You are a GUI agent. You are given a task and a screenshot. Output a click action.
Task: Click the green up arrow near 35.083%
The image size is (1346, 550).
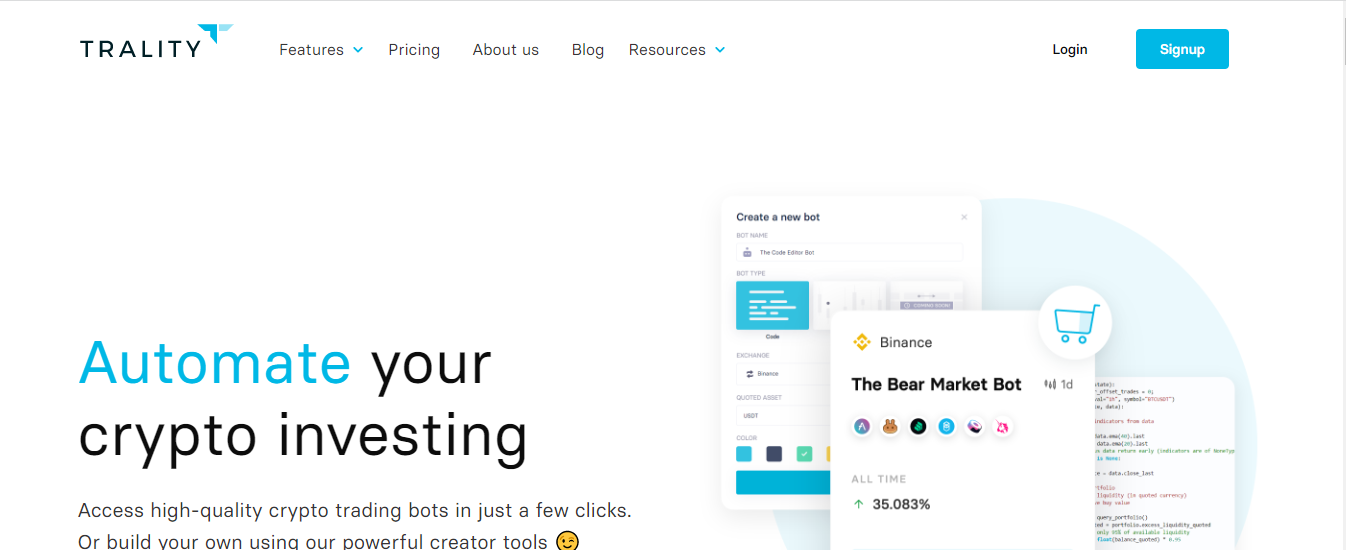pyautogui.click(x=858, y=504)
